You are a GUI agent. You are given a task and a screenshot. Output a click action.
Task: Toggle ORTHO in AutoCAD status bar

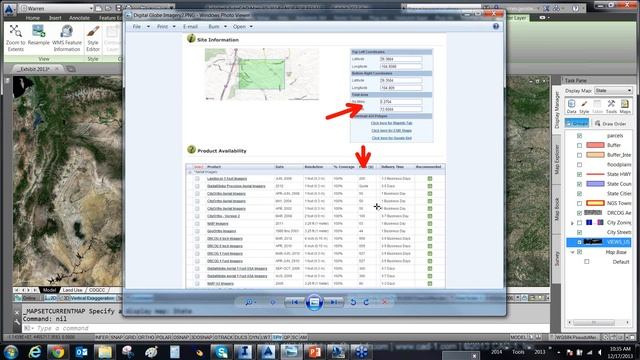147,338
